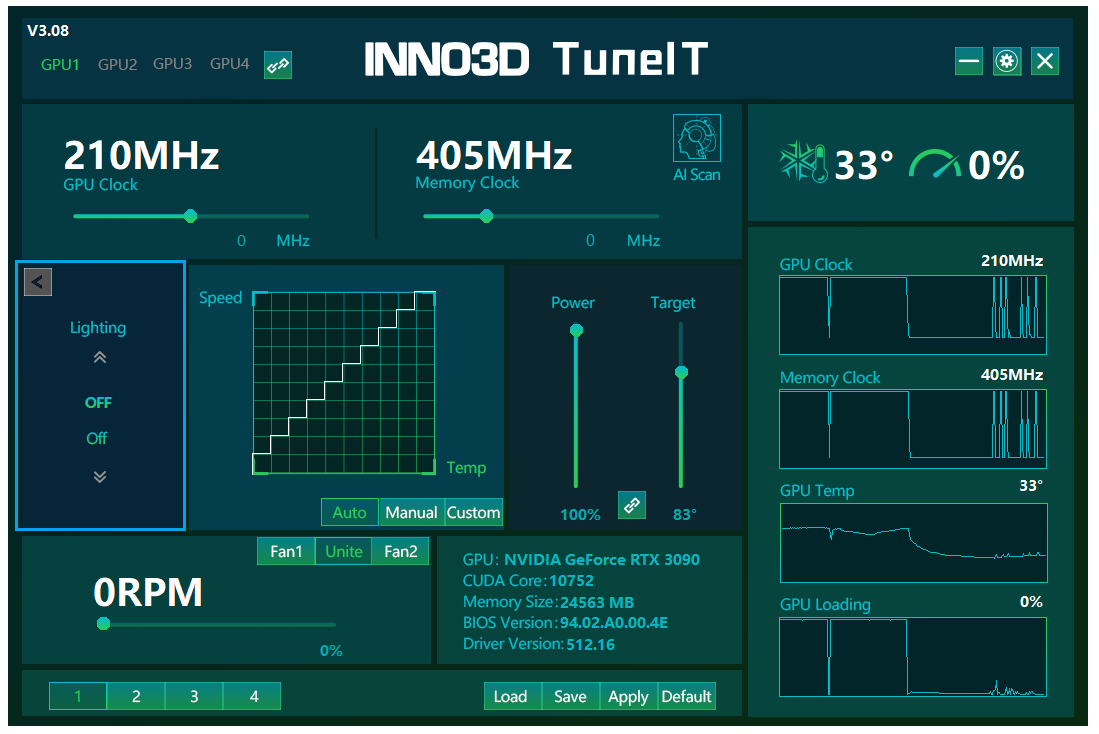1099x734 pixels.
Task: Click the GPU Clock offset value field
Action: click(x=242, y=240)
